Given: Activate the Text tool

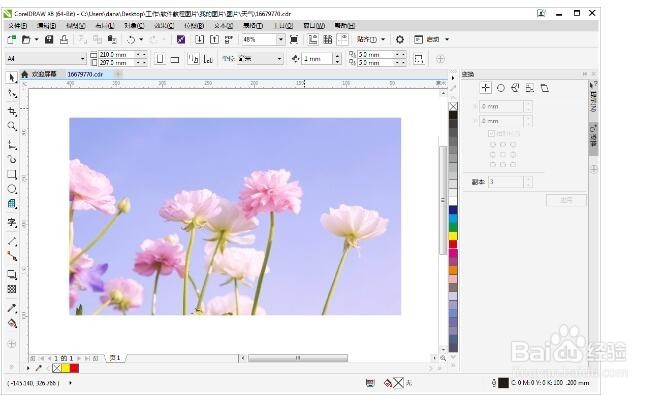Looking at the screenshot, I should point(12,222).
